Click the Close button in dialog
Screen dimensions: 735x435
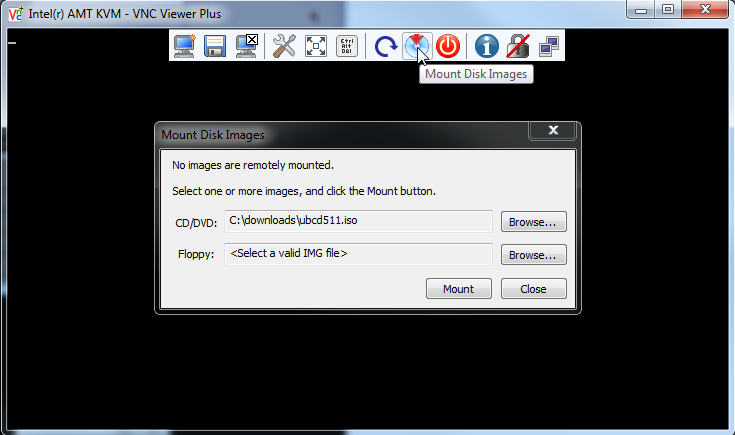point(533,289)
